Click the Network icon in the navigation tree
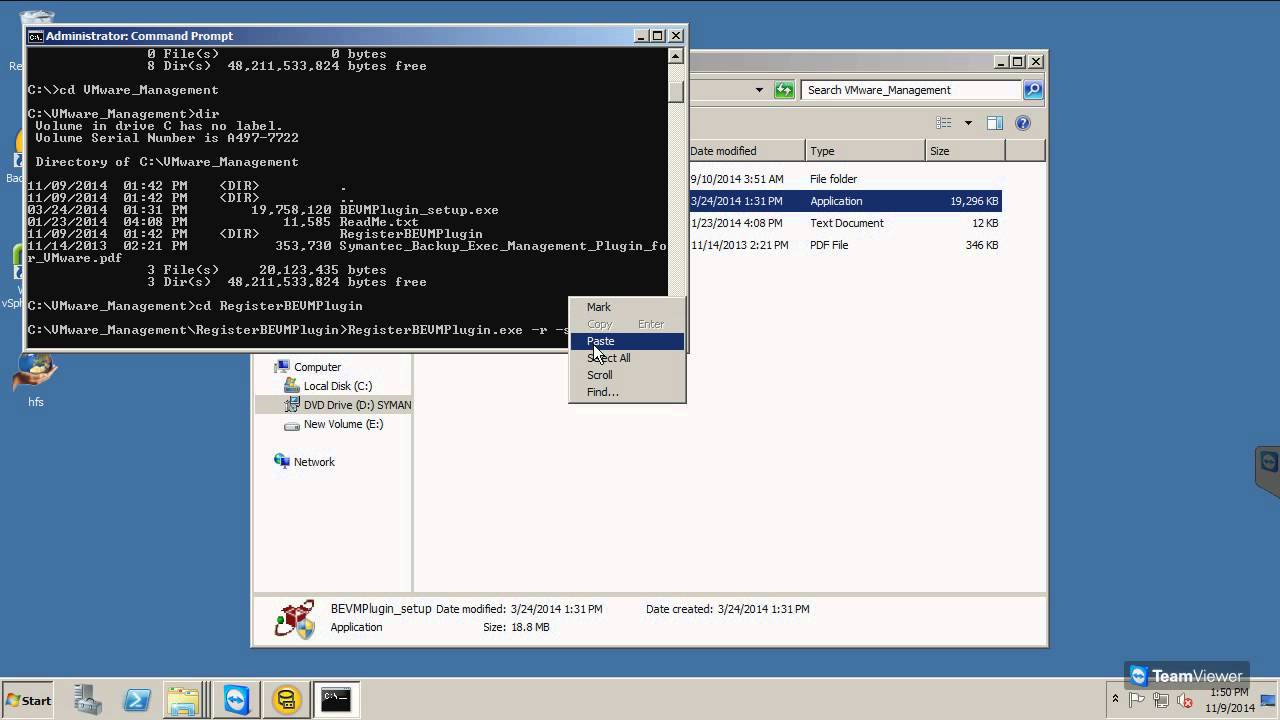This screenshot has width=1280, height=720. click(x=282, y=461)
